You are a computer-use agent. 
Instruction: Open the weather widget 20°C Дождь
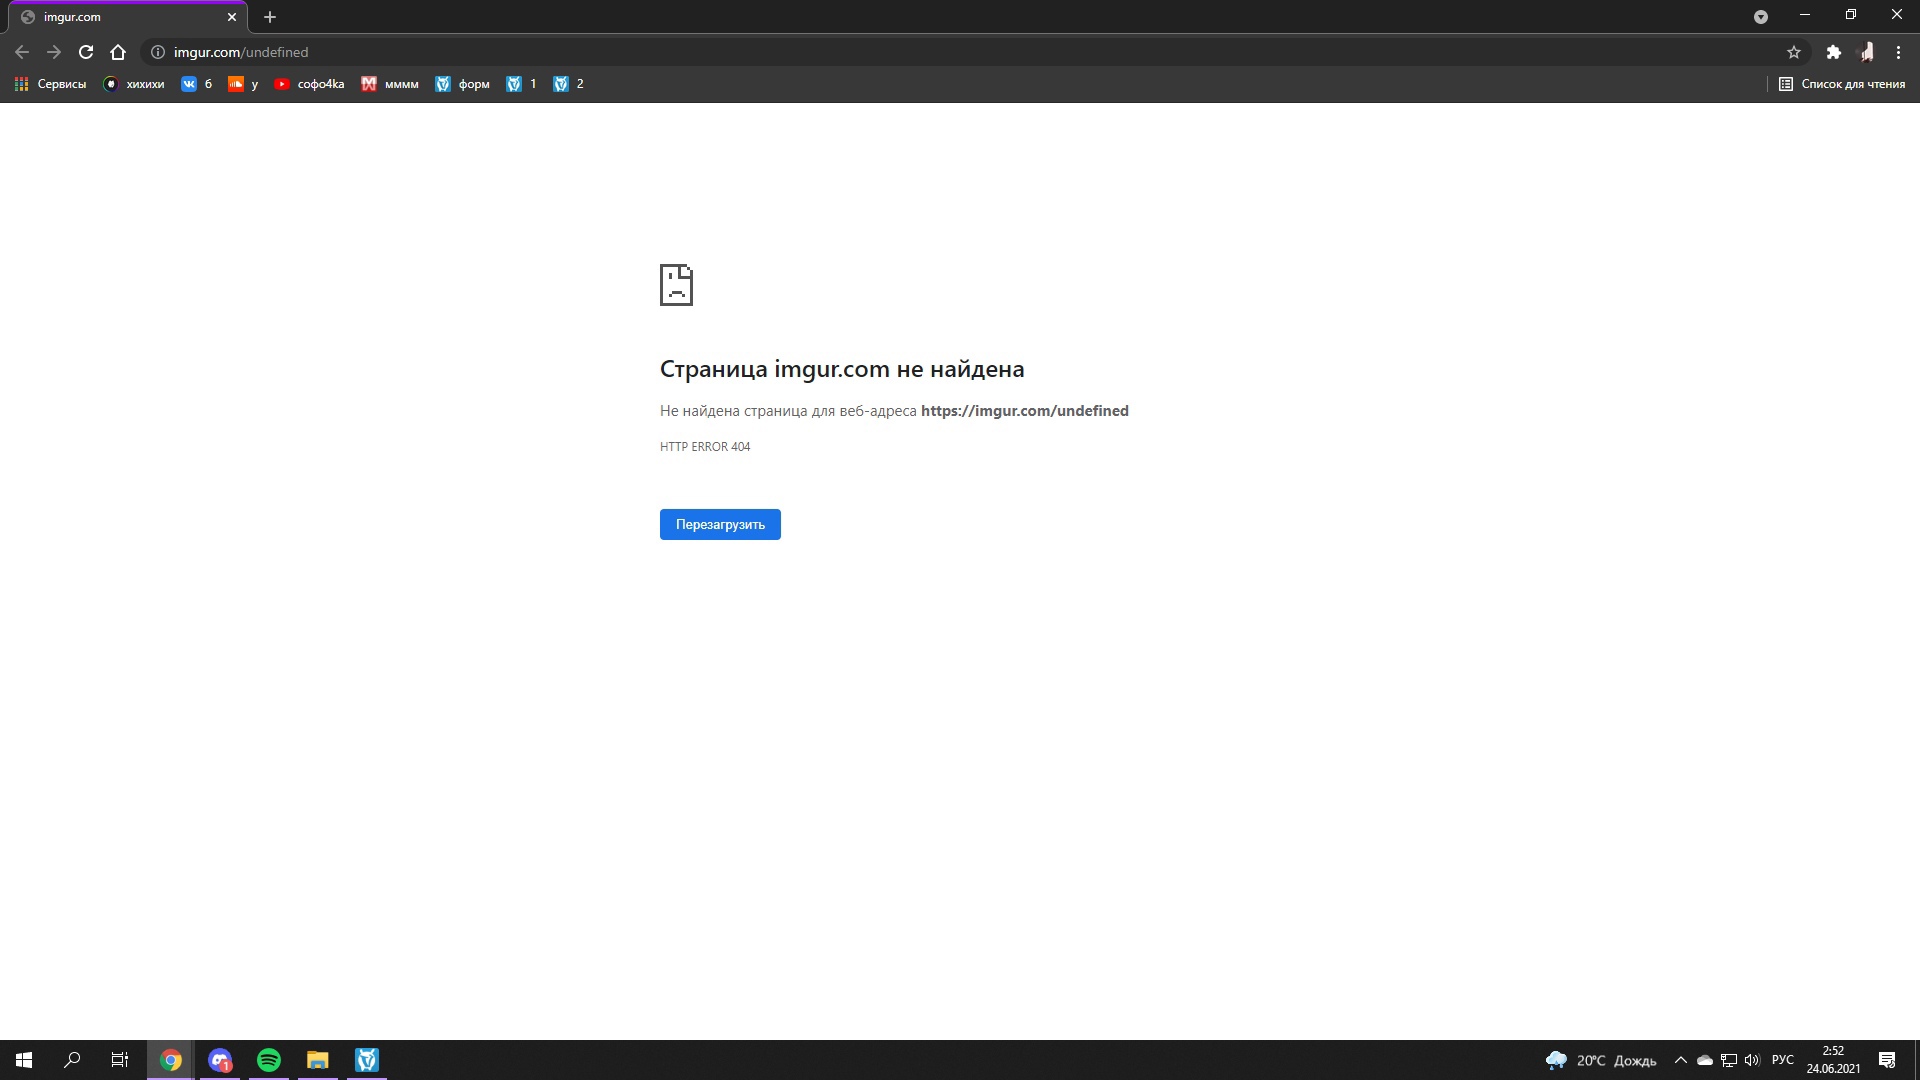1601,1060
